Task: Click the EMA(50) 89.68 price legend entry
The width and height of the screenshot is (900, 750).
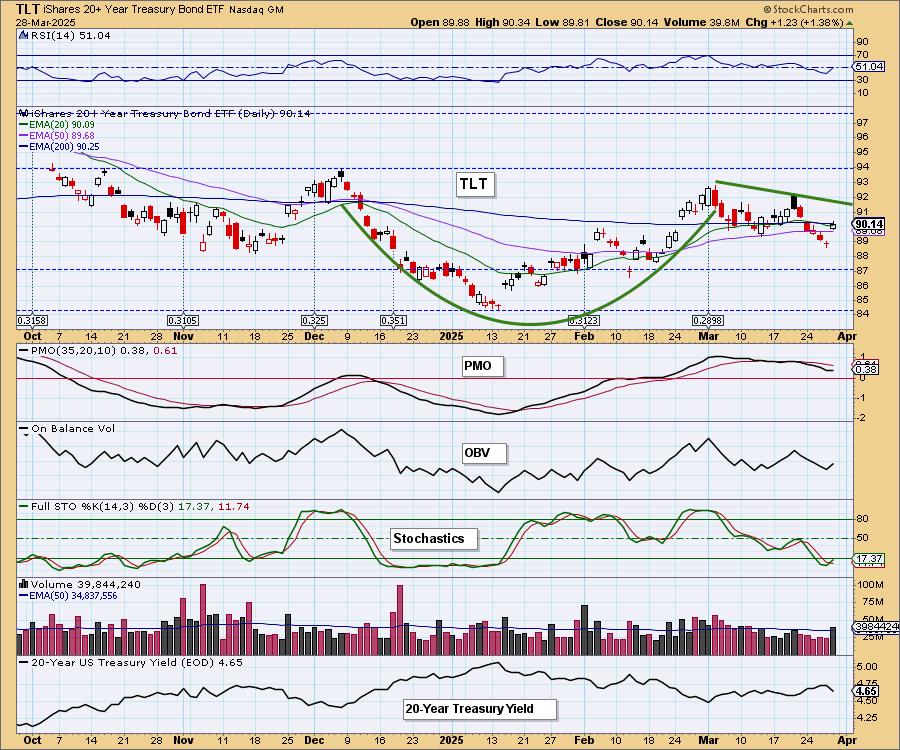Action: tap(57, 135)
